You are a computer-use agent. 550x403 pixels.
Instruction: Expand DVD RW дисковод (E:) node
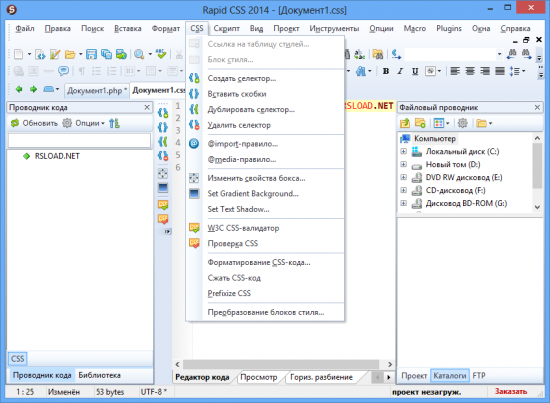click(x=403, y=177)
